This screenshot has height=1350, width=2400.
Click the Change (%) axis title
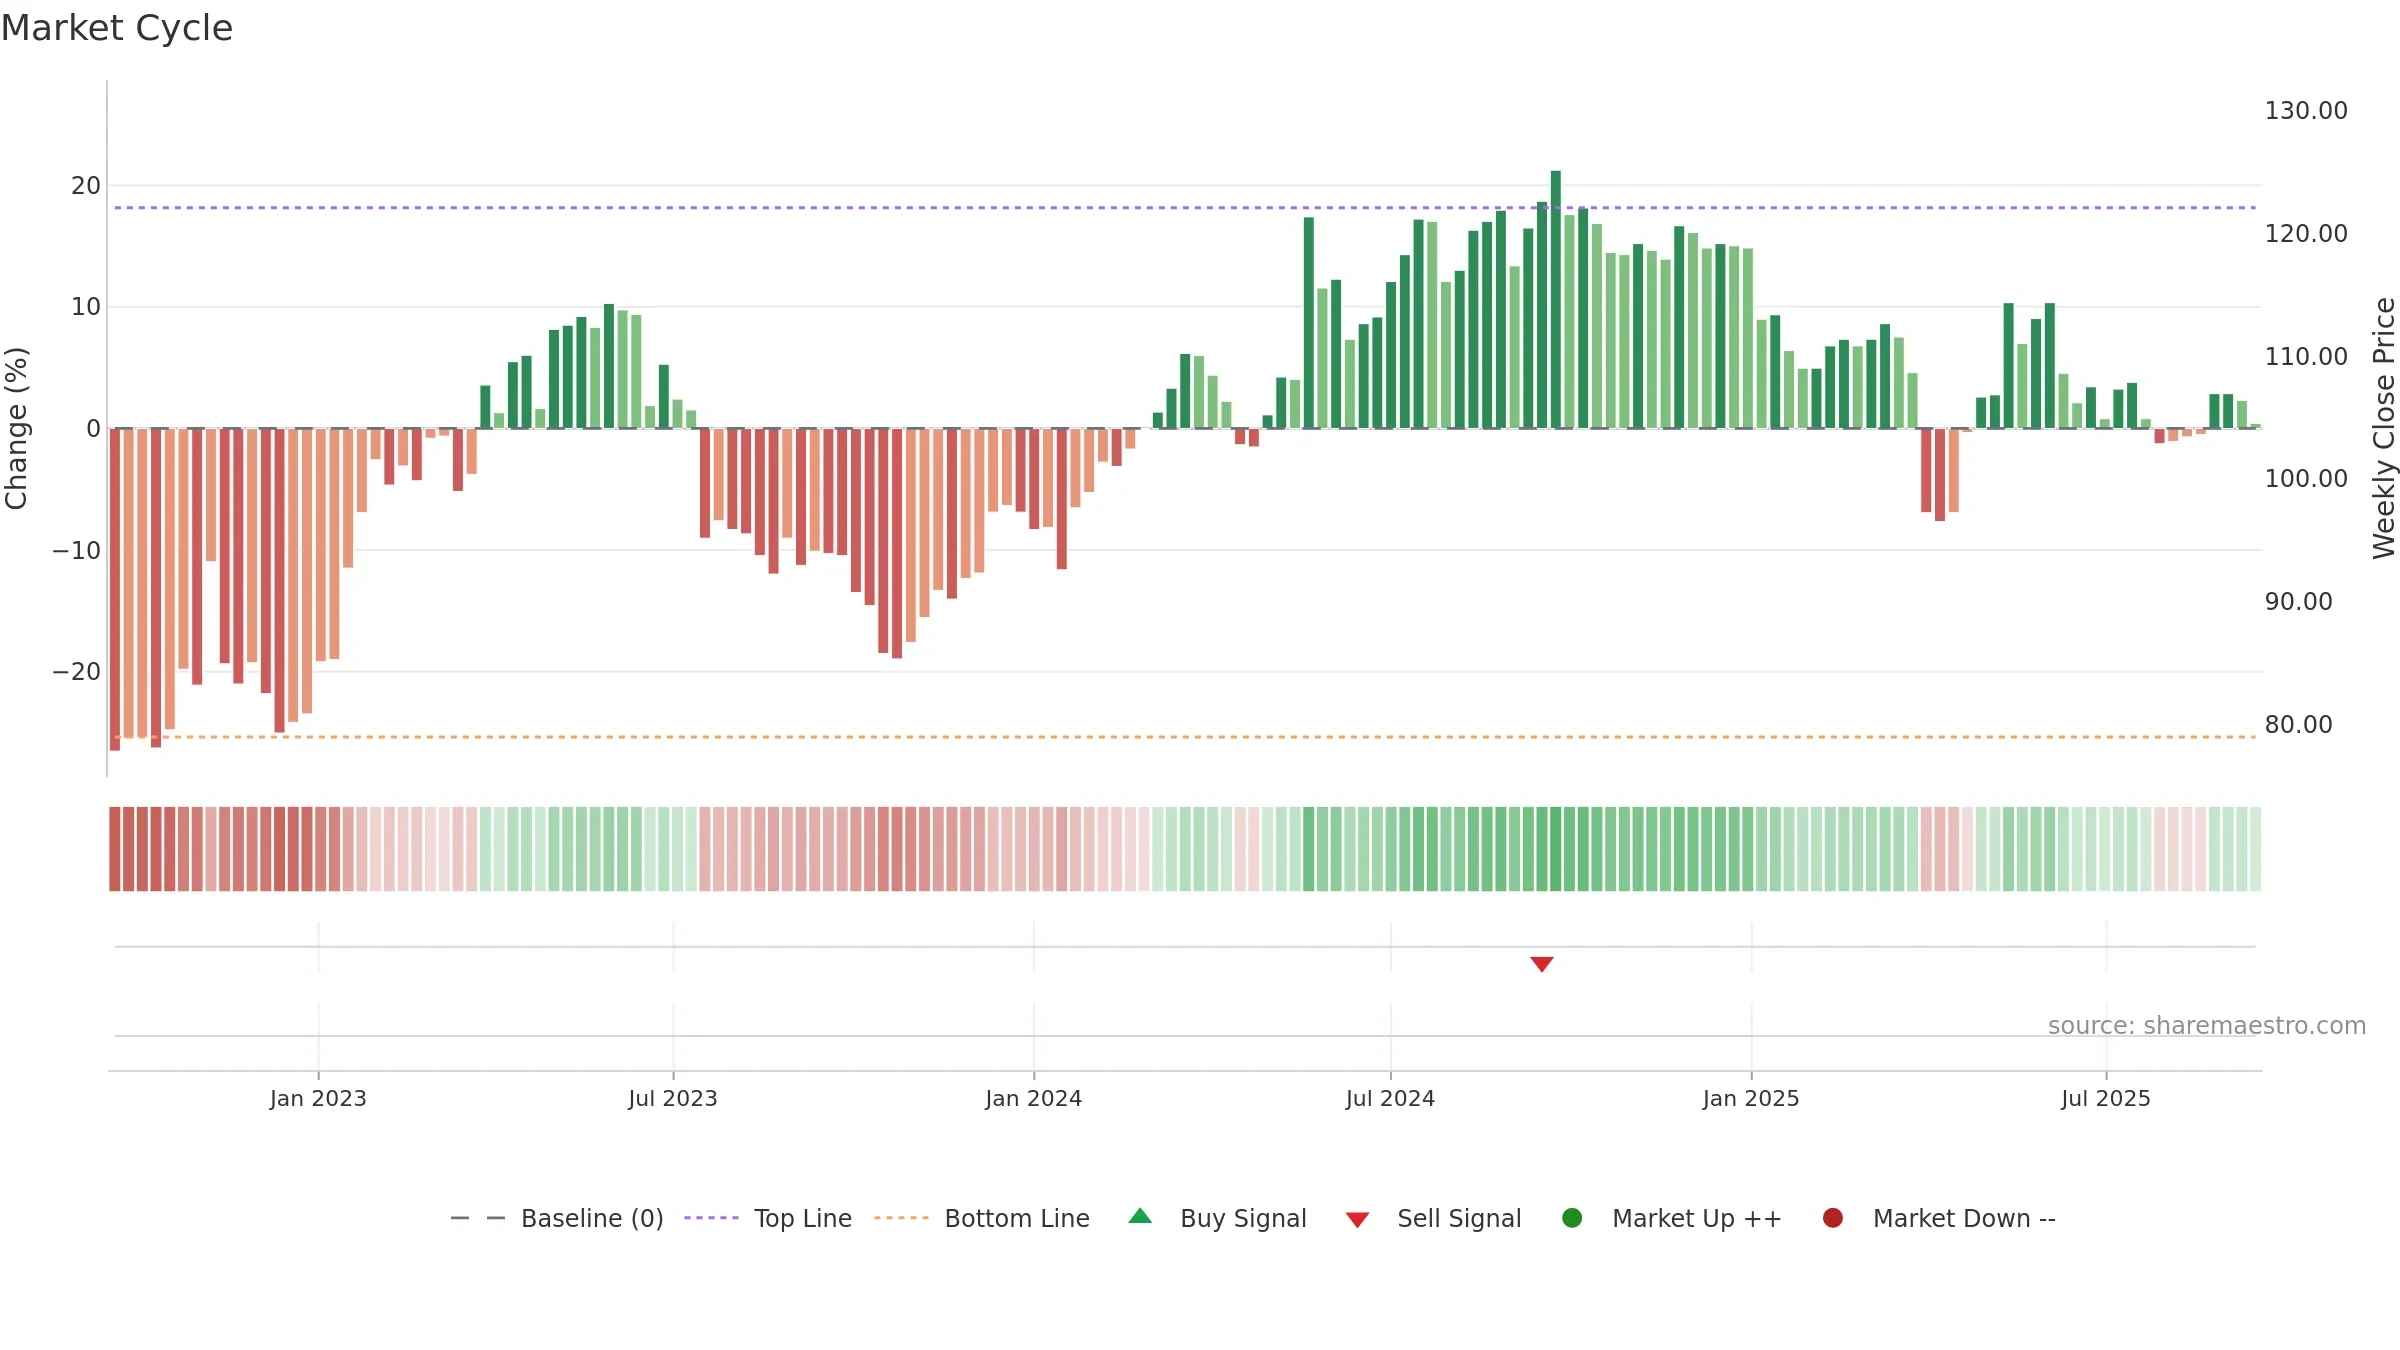(16, 428)
